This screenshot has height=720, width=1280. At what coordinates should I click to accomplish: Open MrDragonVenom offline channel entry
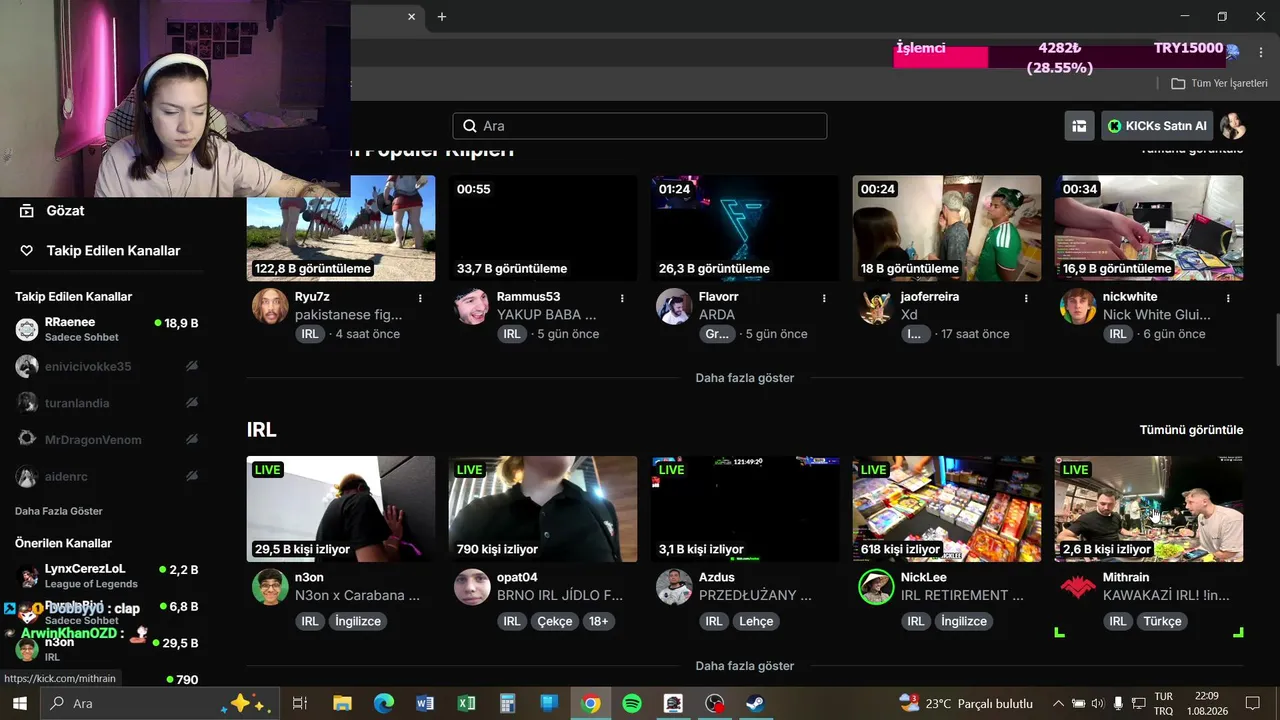pyautogui.click(x=107, y=440)
